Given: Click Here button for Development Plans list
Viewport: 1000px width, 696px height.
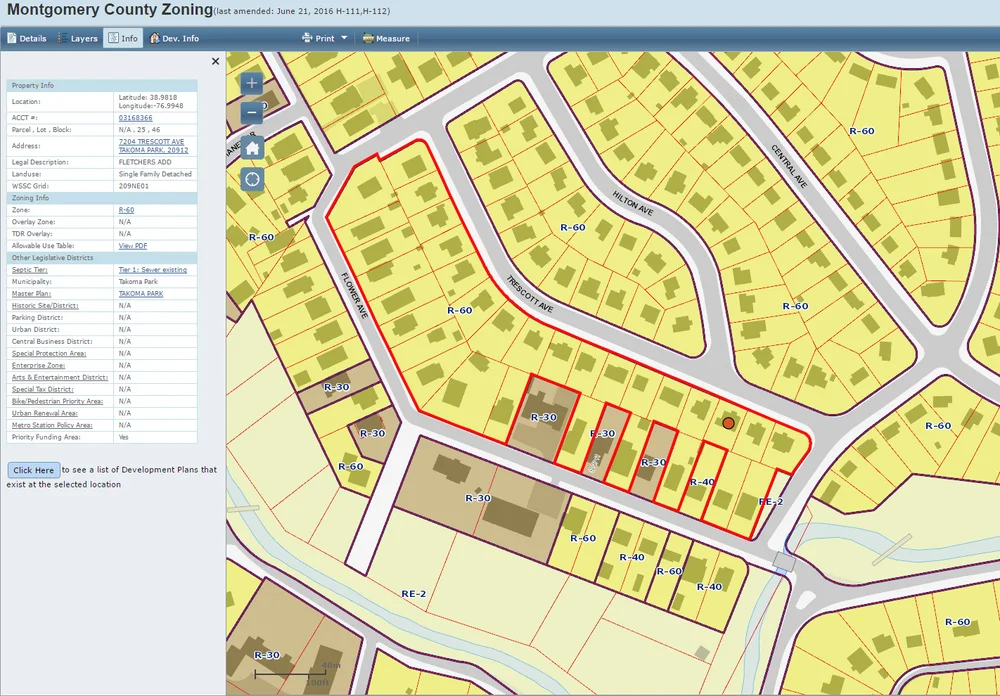Looking at the screenshot, I should [34, 470].
